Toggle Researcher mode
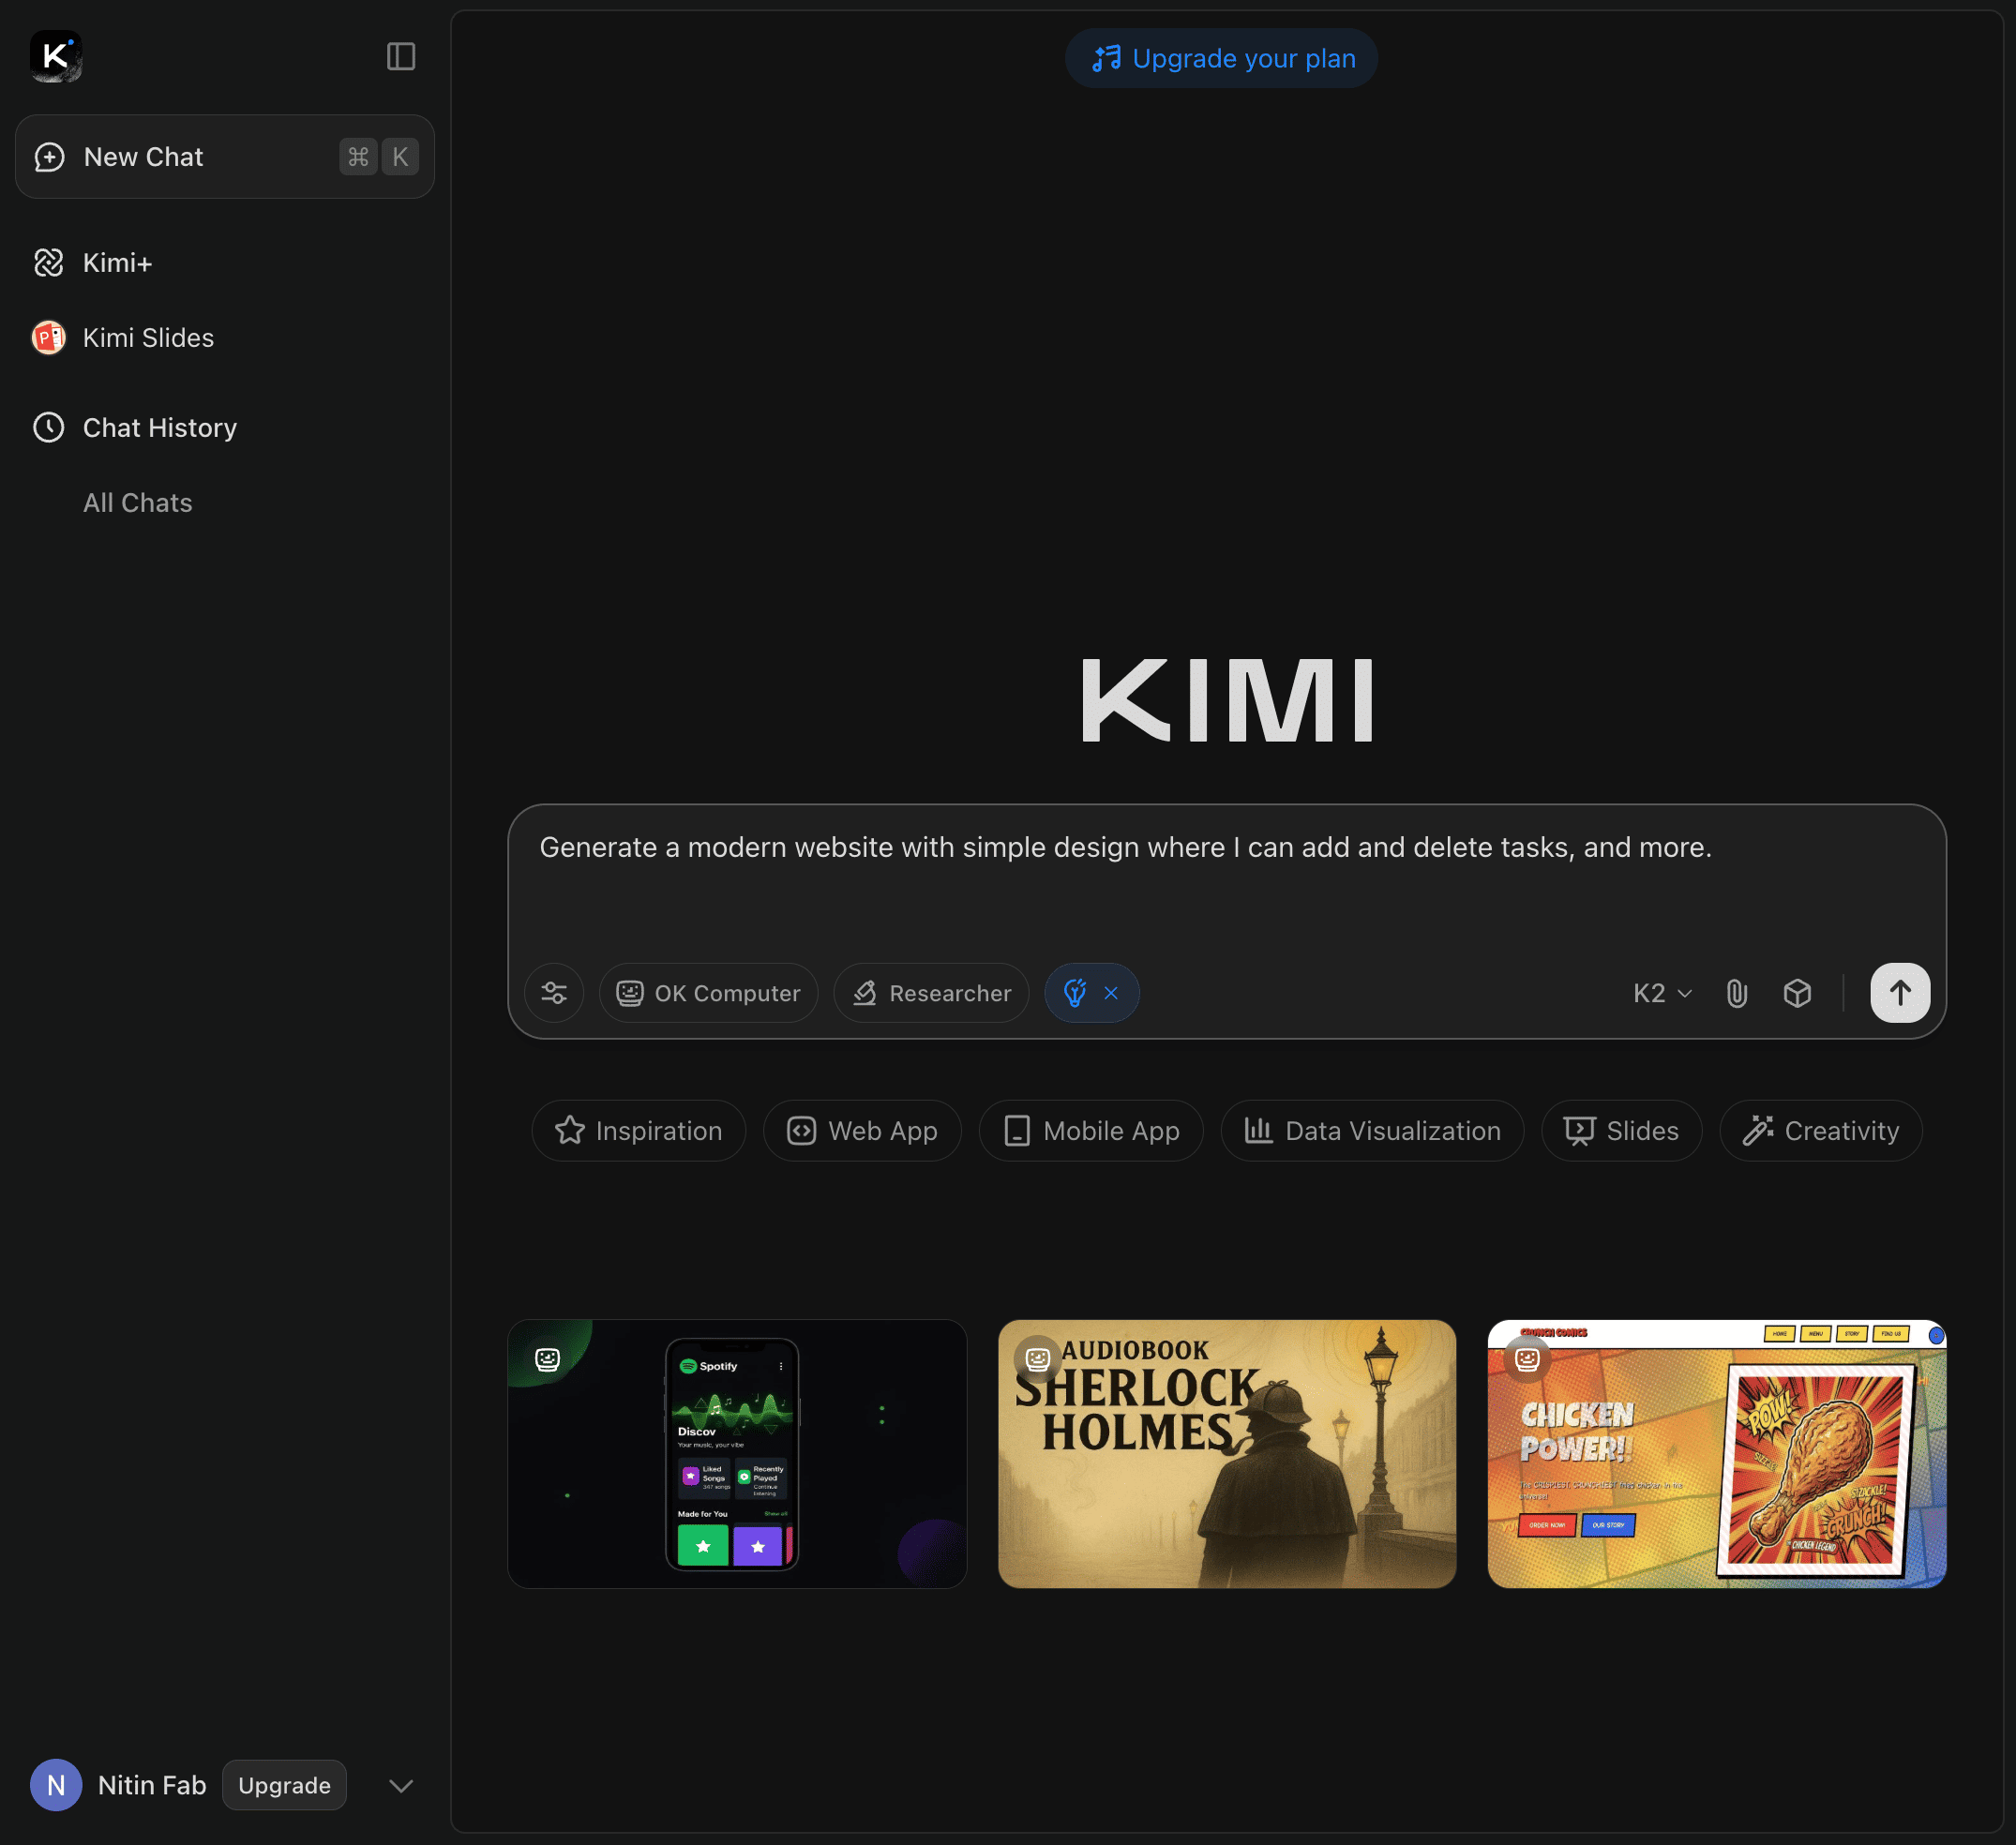This screenshot has height=1845, width=2016. point(931,993)
